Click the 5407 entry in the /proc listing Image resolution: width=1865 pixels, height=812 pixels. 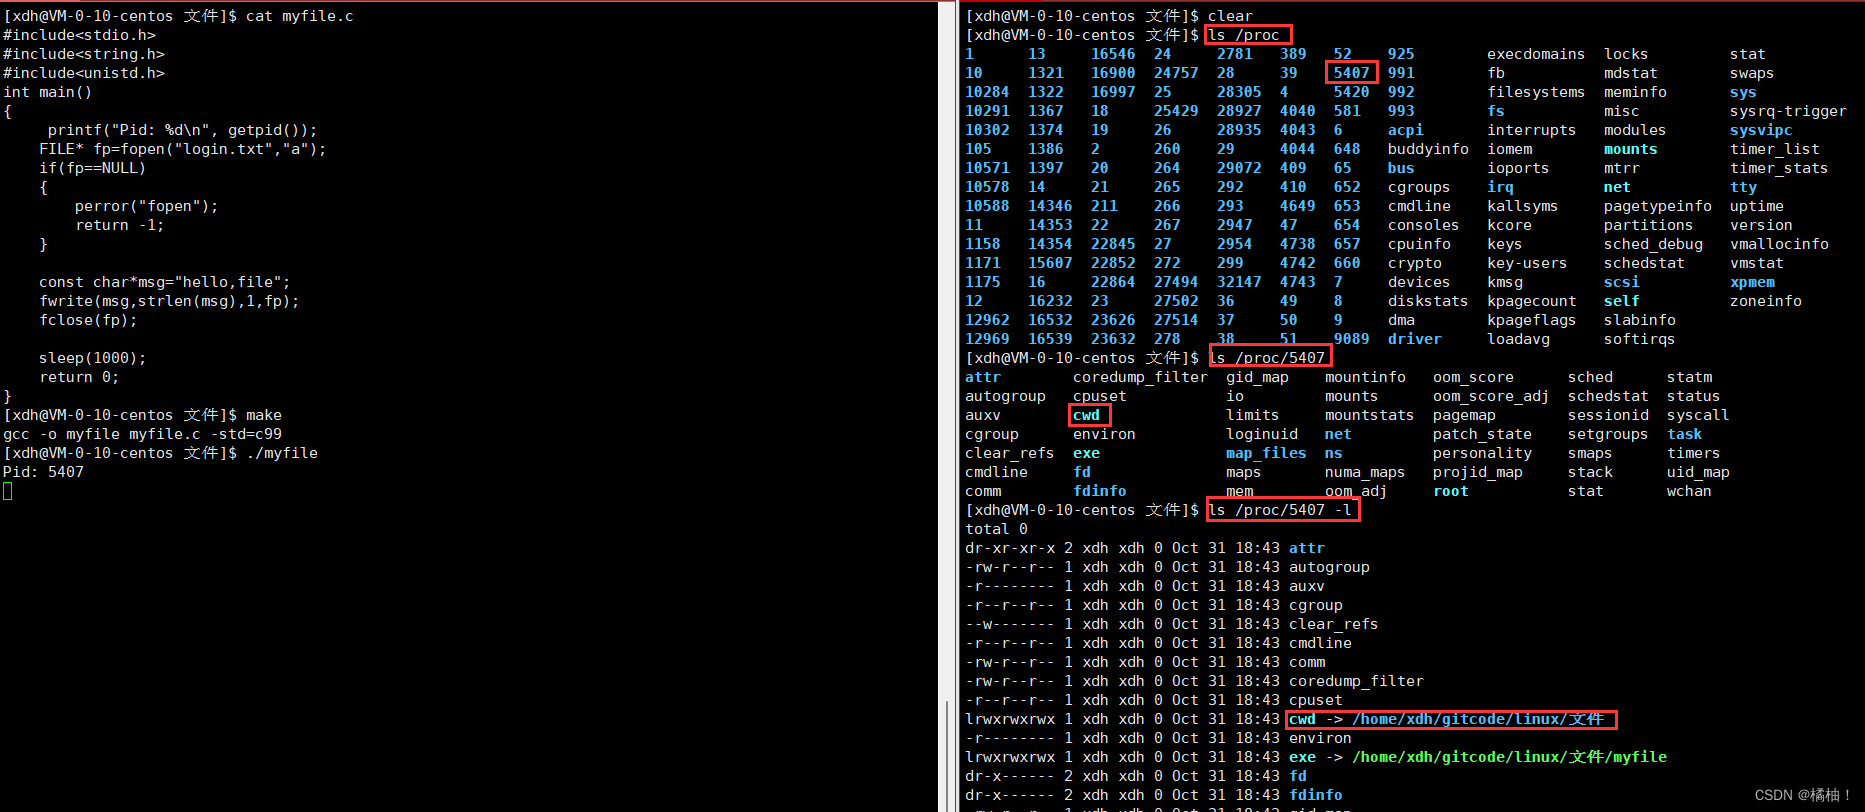click(1351, 73)
